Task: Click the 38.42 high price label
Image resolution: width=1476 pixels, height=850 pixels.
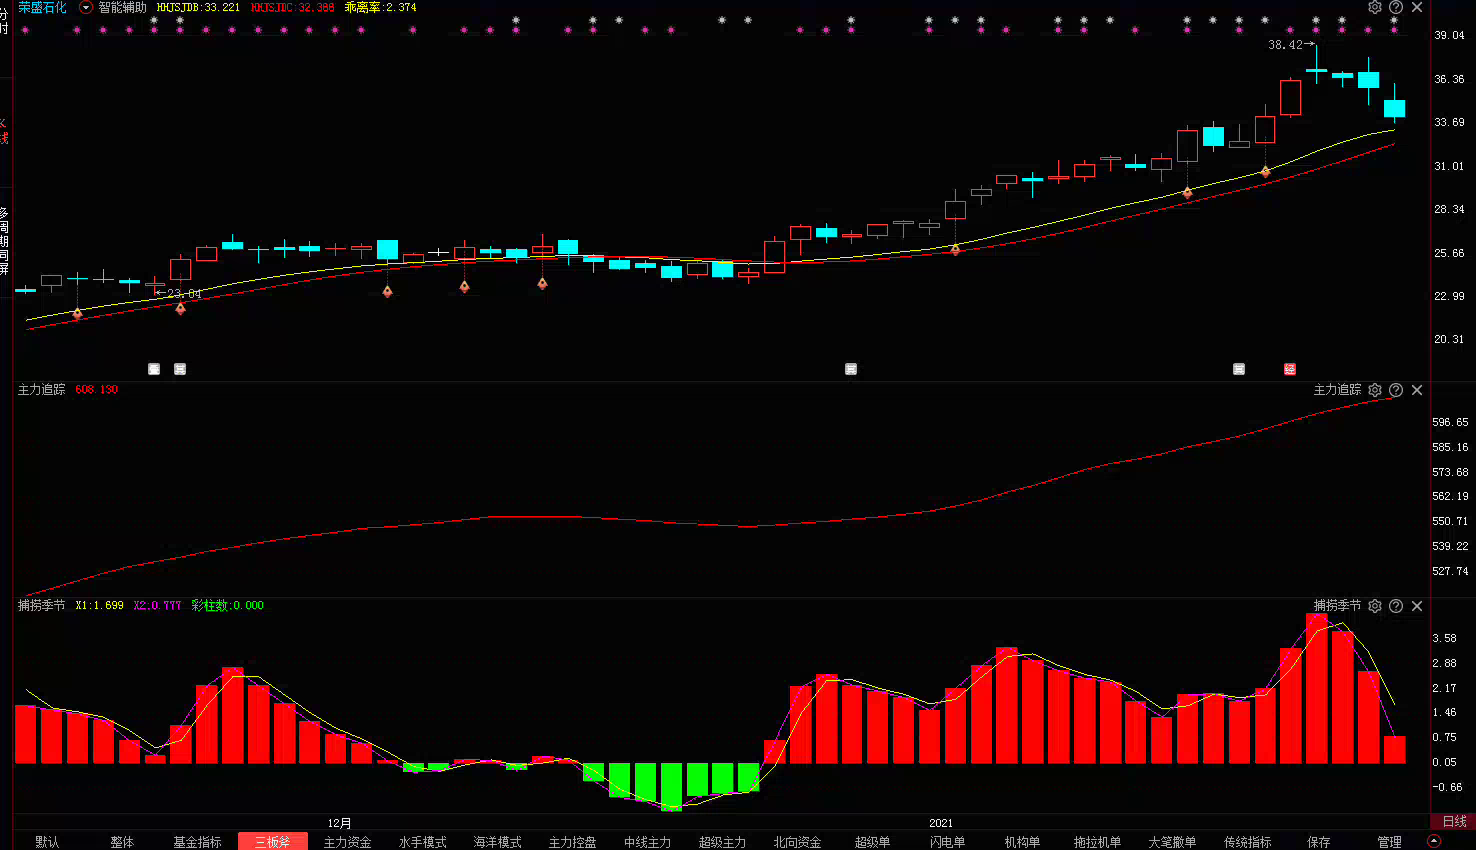Action: coord(1285,45)
